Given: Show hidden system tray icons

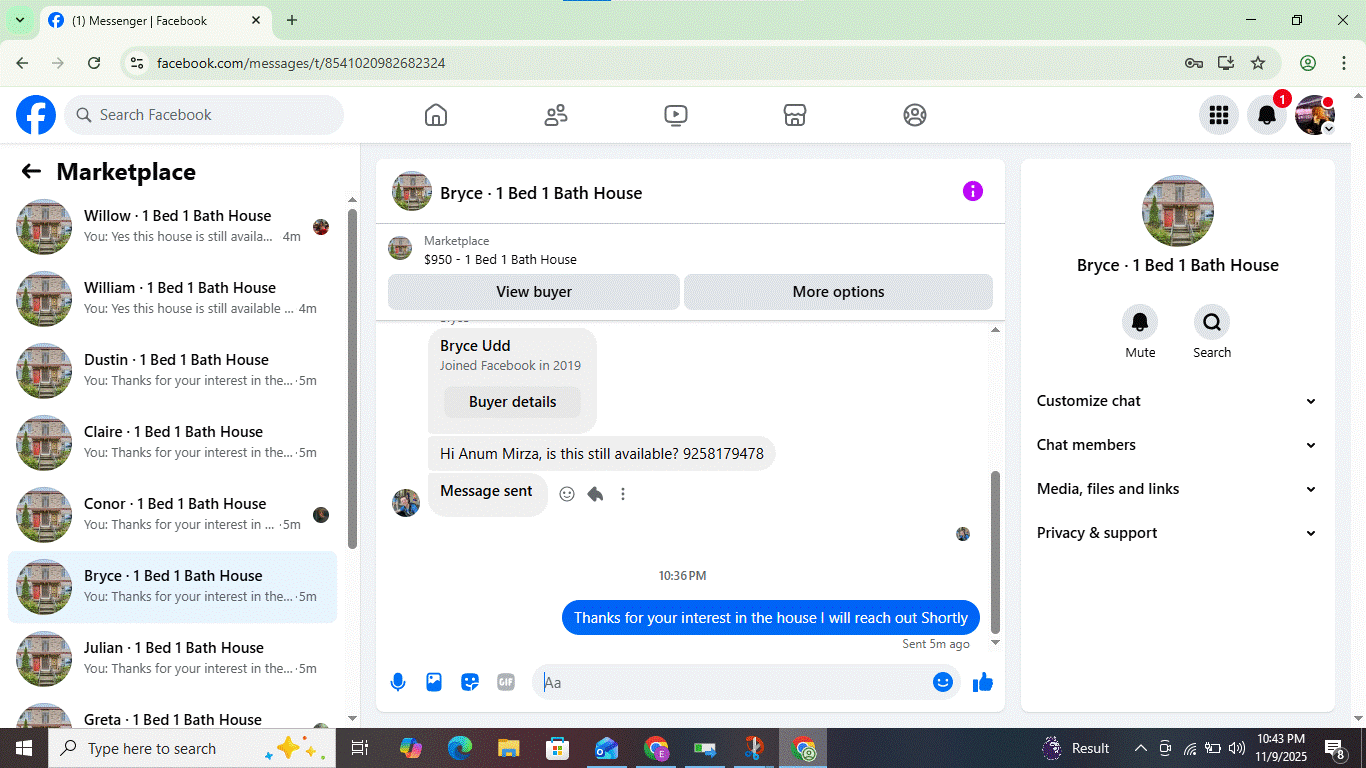Looking at the screenshot, I should point(1140,748).
